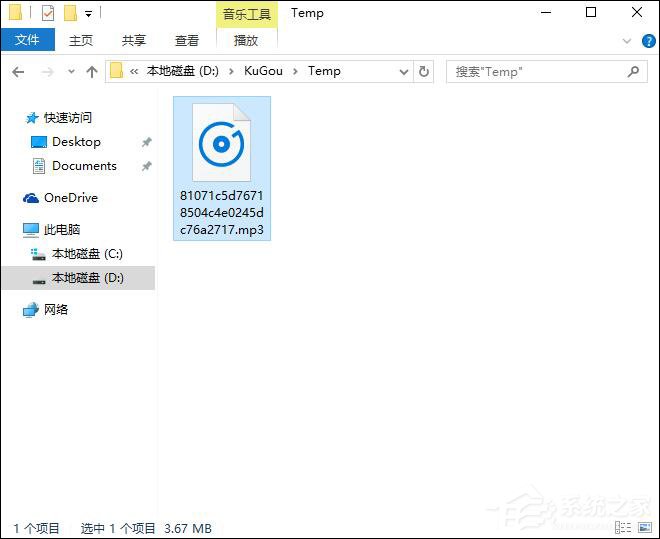This screenshot has width=660, height=539.
Task: Click New folder quick access icon
Action: [x=70, y=13]
